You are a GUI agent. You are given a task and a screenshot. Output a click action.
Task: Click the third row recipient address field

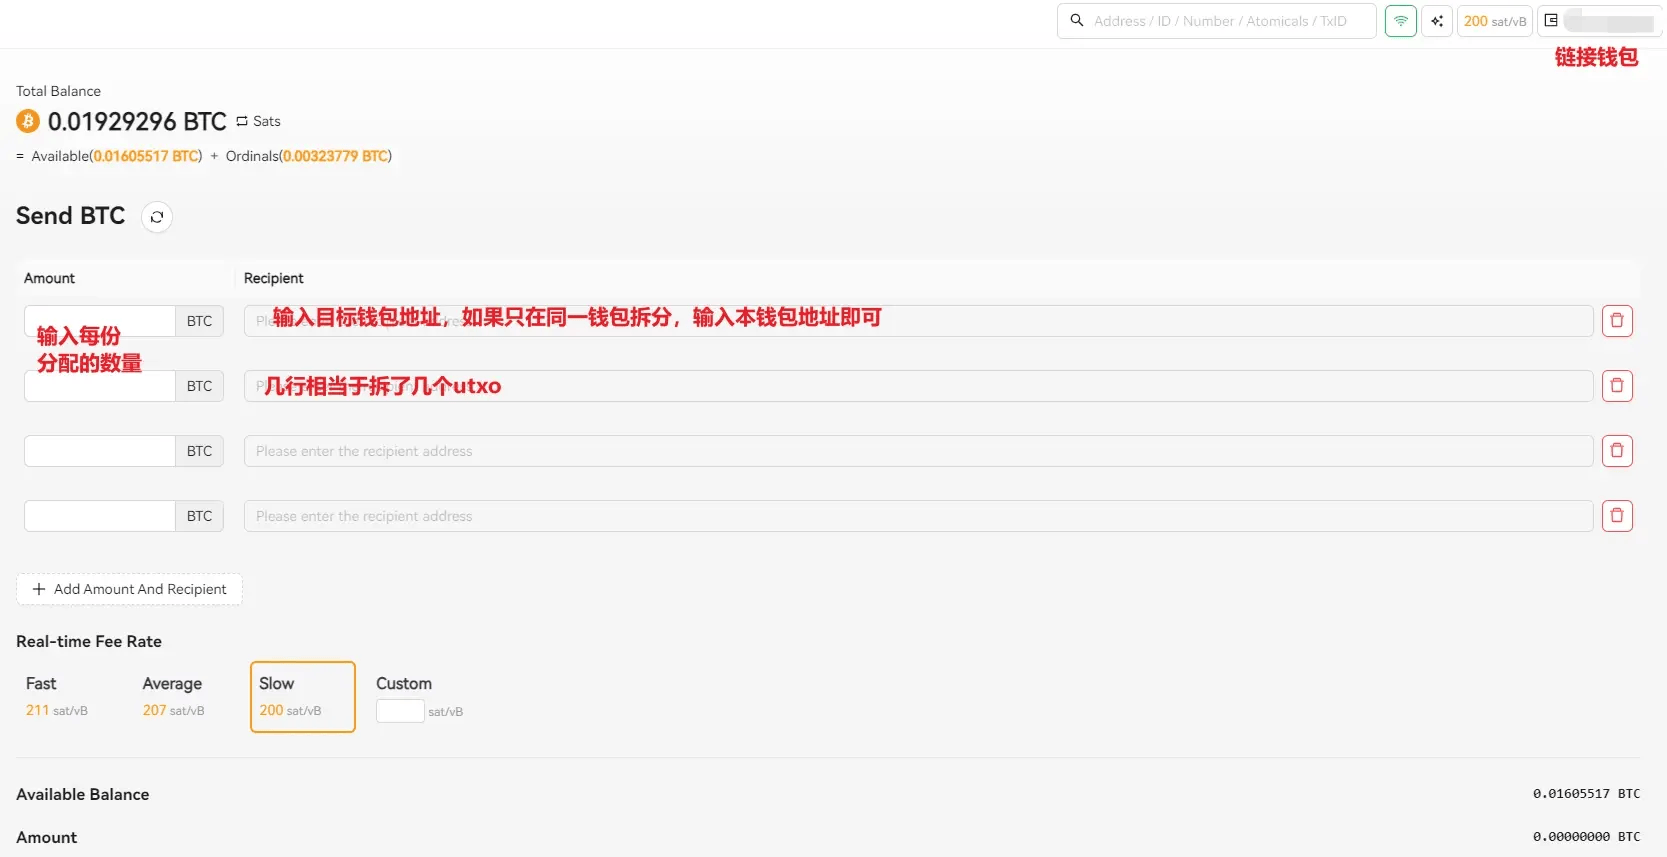[x=917, y=451]
